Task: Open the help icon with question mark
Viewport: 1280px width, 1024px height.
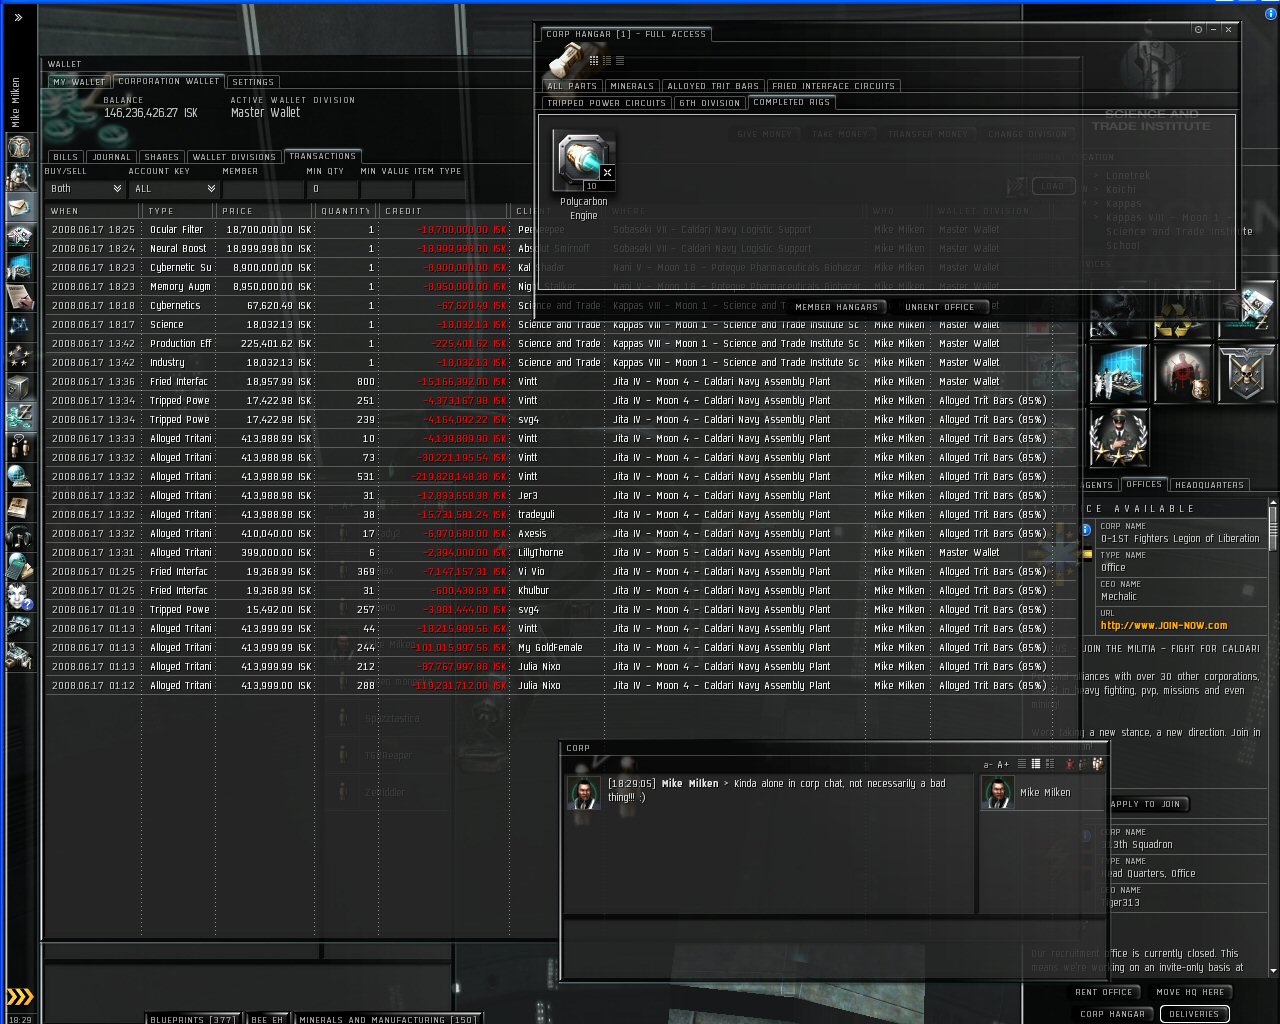Action: pos(19,597)
